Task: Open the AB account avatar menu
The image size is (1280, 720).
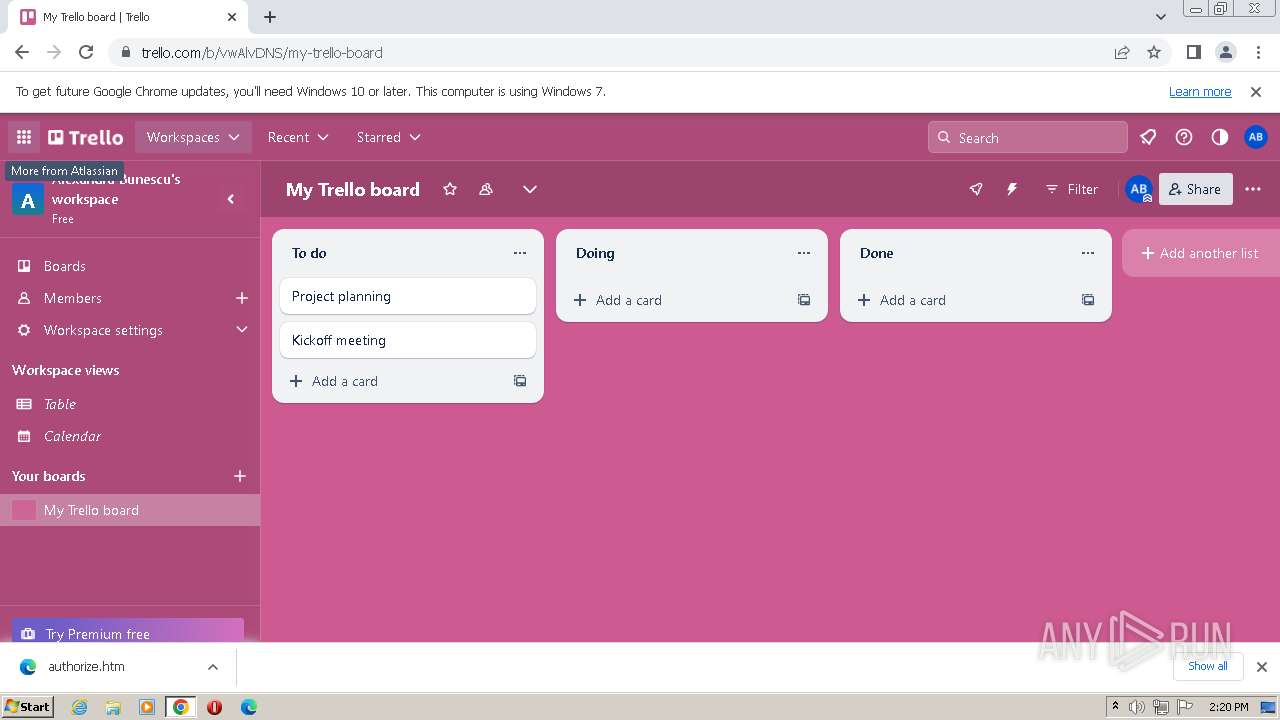Action: [1256, 137]
